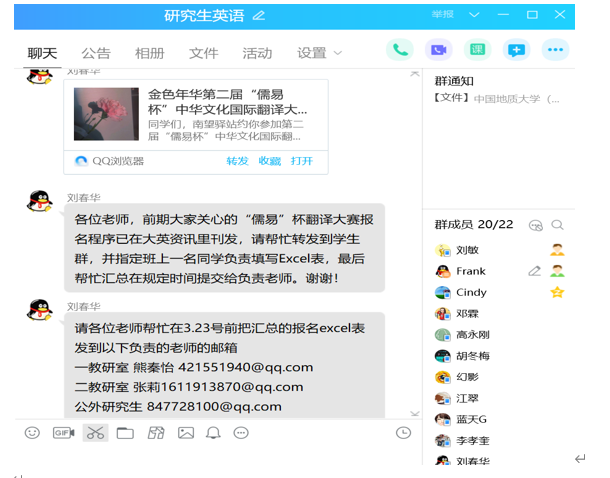Select the scissors screenshot tool
Image resolution: width=610 pixels, height=478 pixels.
click(x=95, y=433)
